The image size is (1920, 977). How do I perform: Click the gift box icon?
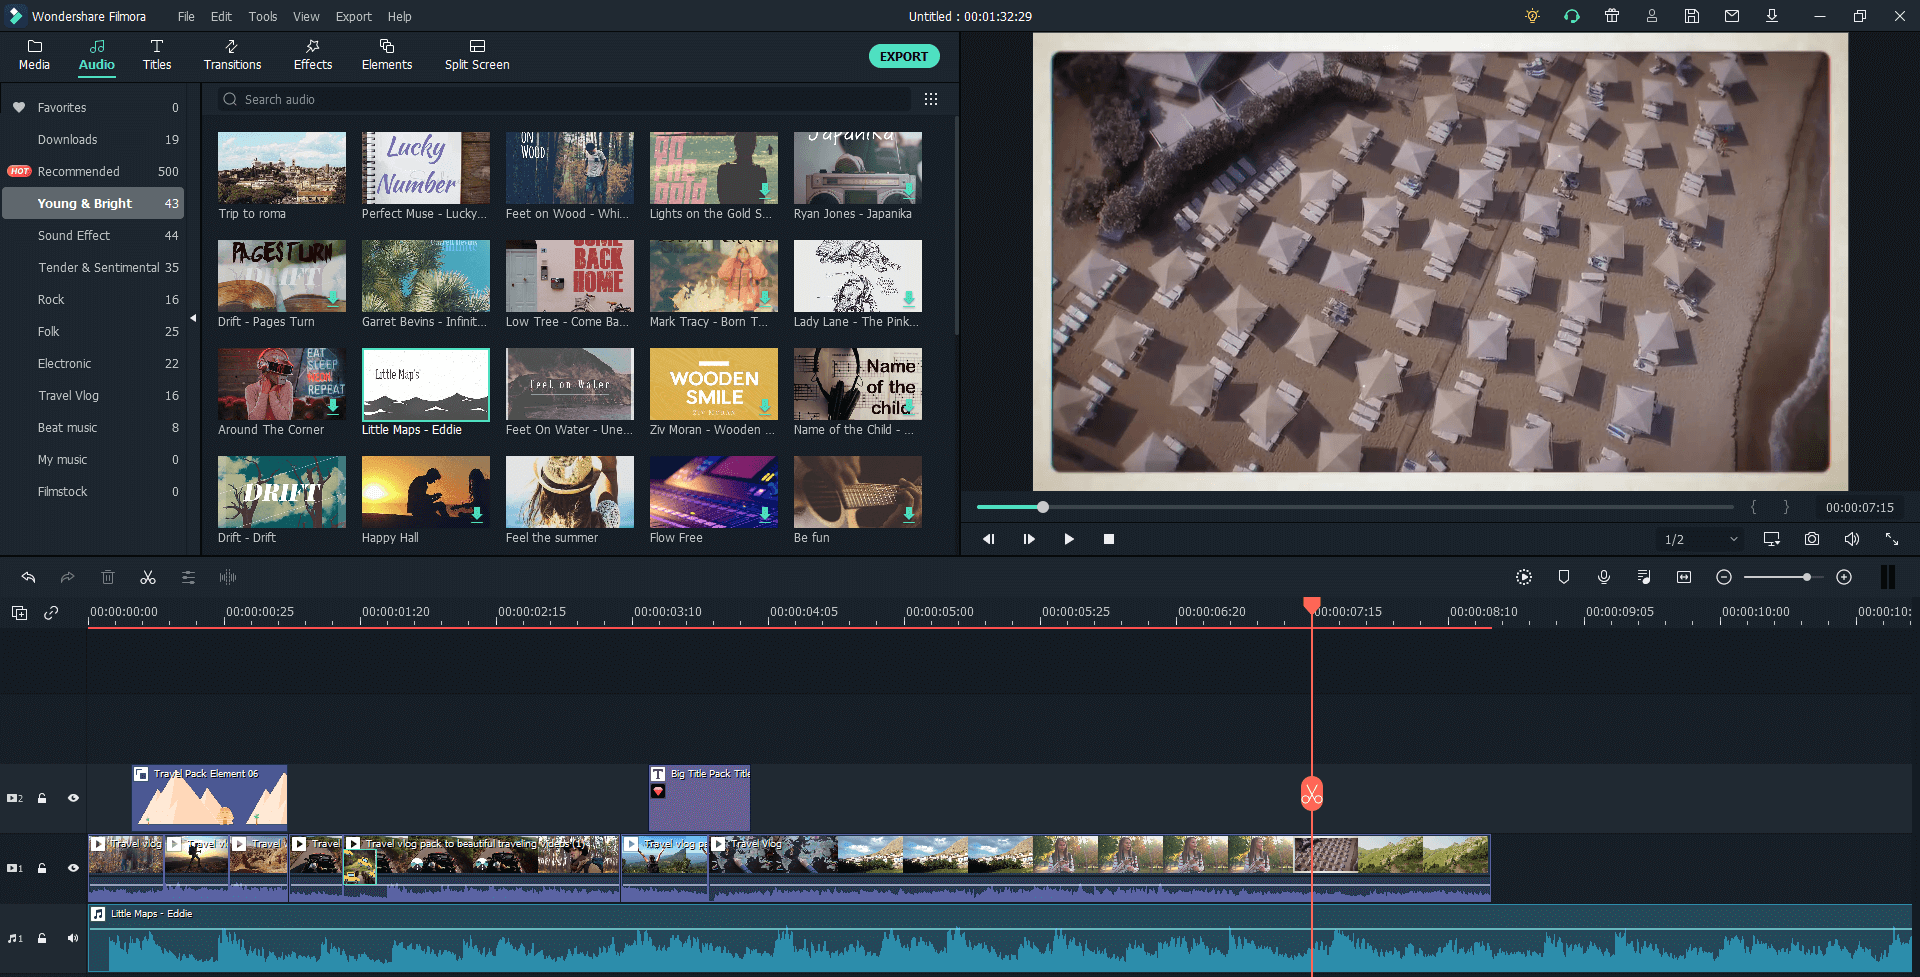tap(1612, 16)
